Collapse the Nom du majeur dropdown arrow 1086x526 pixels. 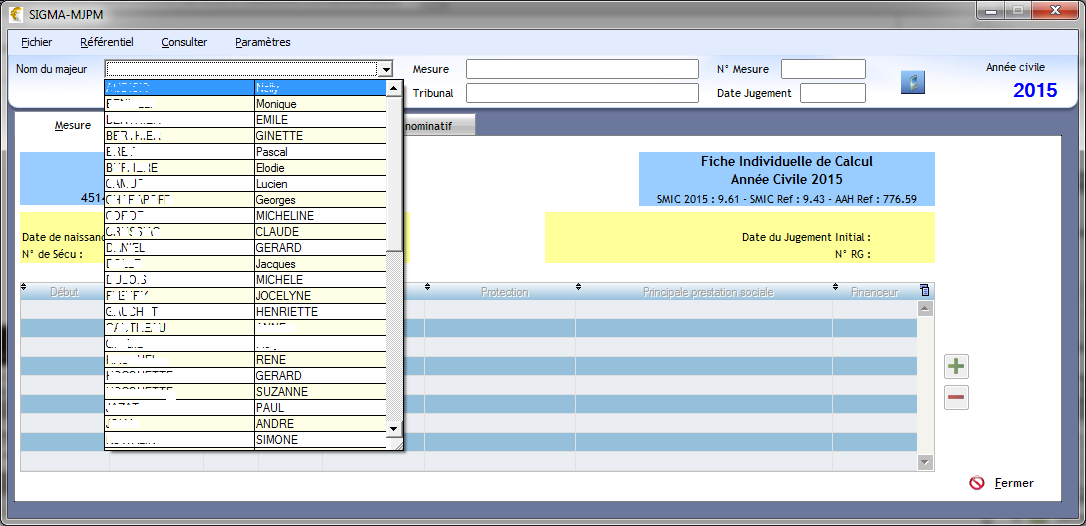[x=386, y=69]
